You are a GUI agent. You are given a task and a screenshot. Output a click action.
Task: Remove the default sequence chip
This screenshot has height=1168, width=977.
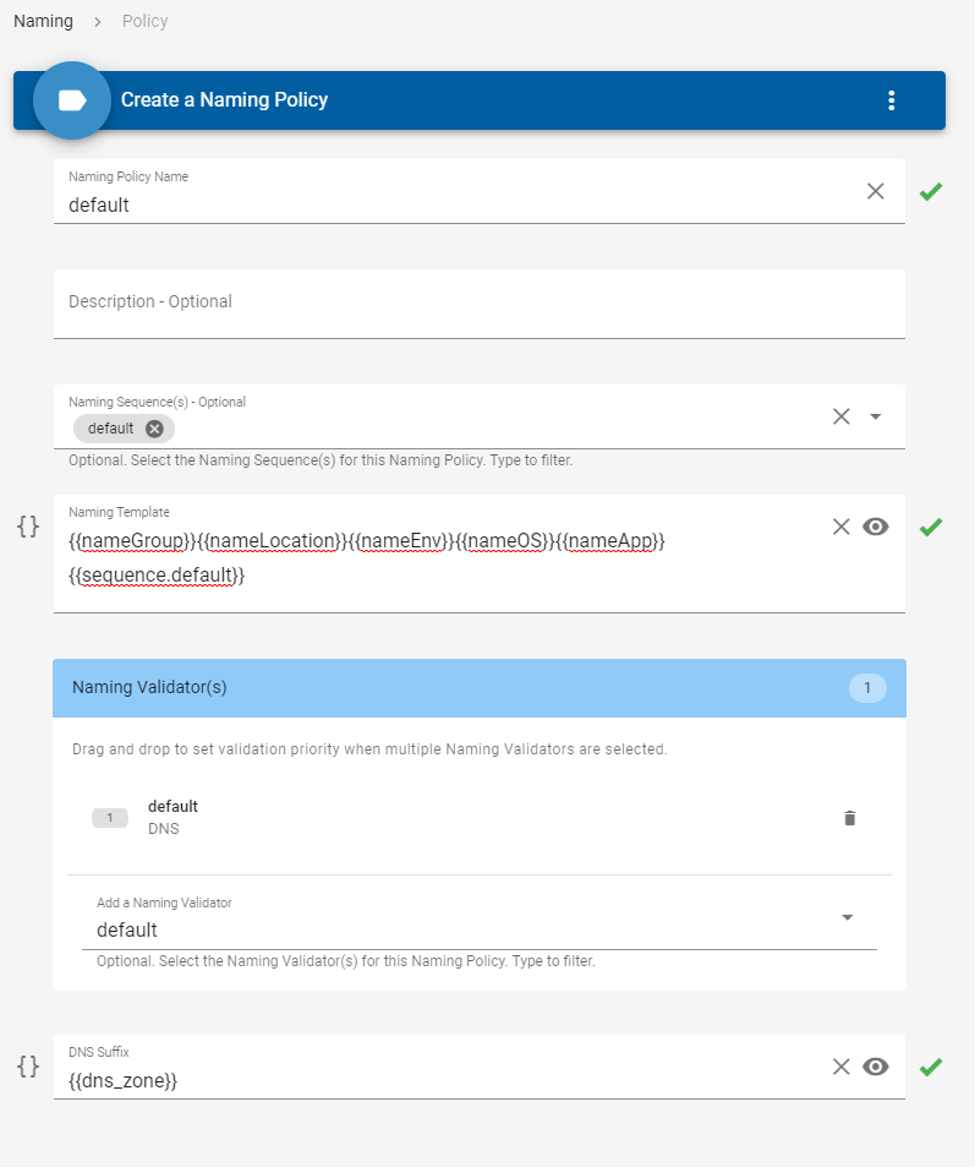coord(154,428)
